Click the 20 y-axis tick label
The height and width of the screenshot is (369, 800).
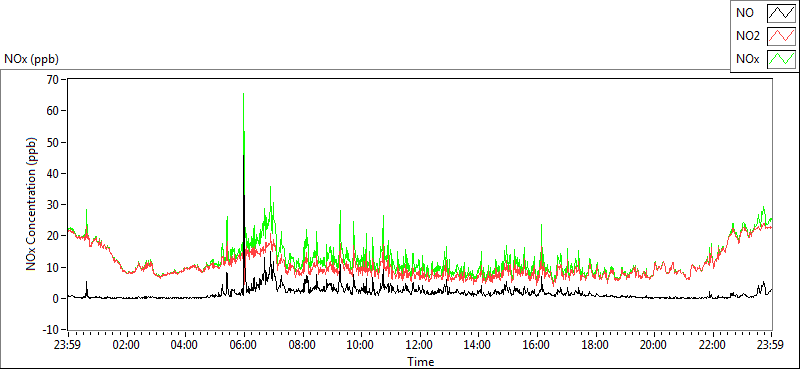pos(52,235)
